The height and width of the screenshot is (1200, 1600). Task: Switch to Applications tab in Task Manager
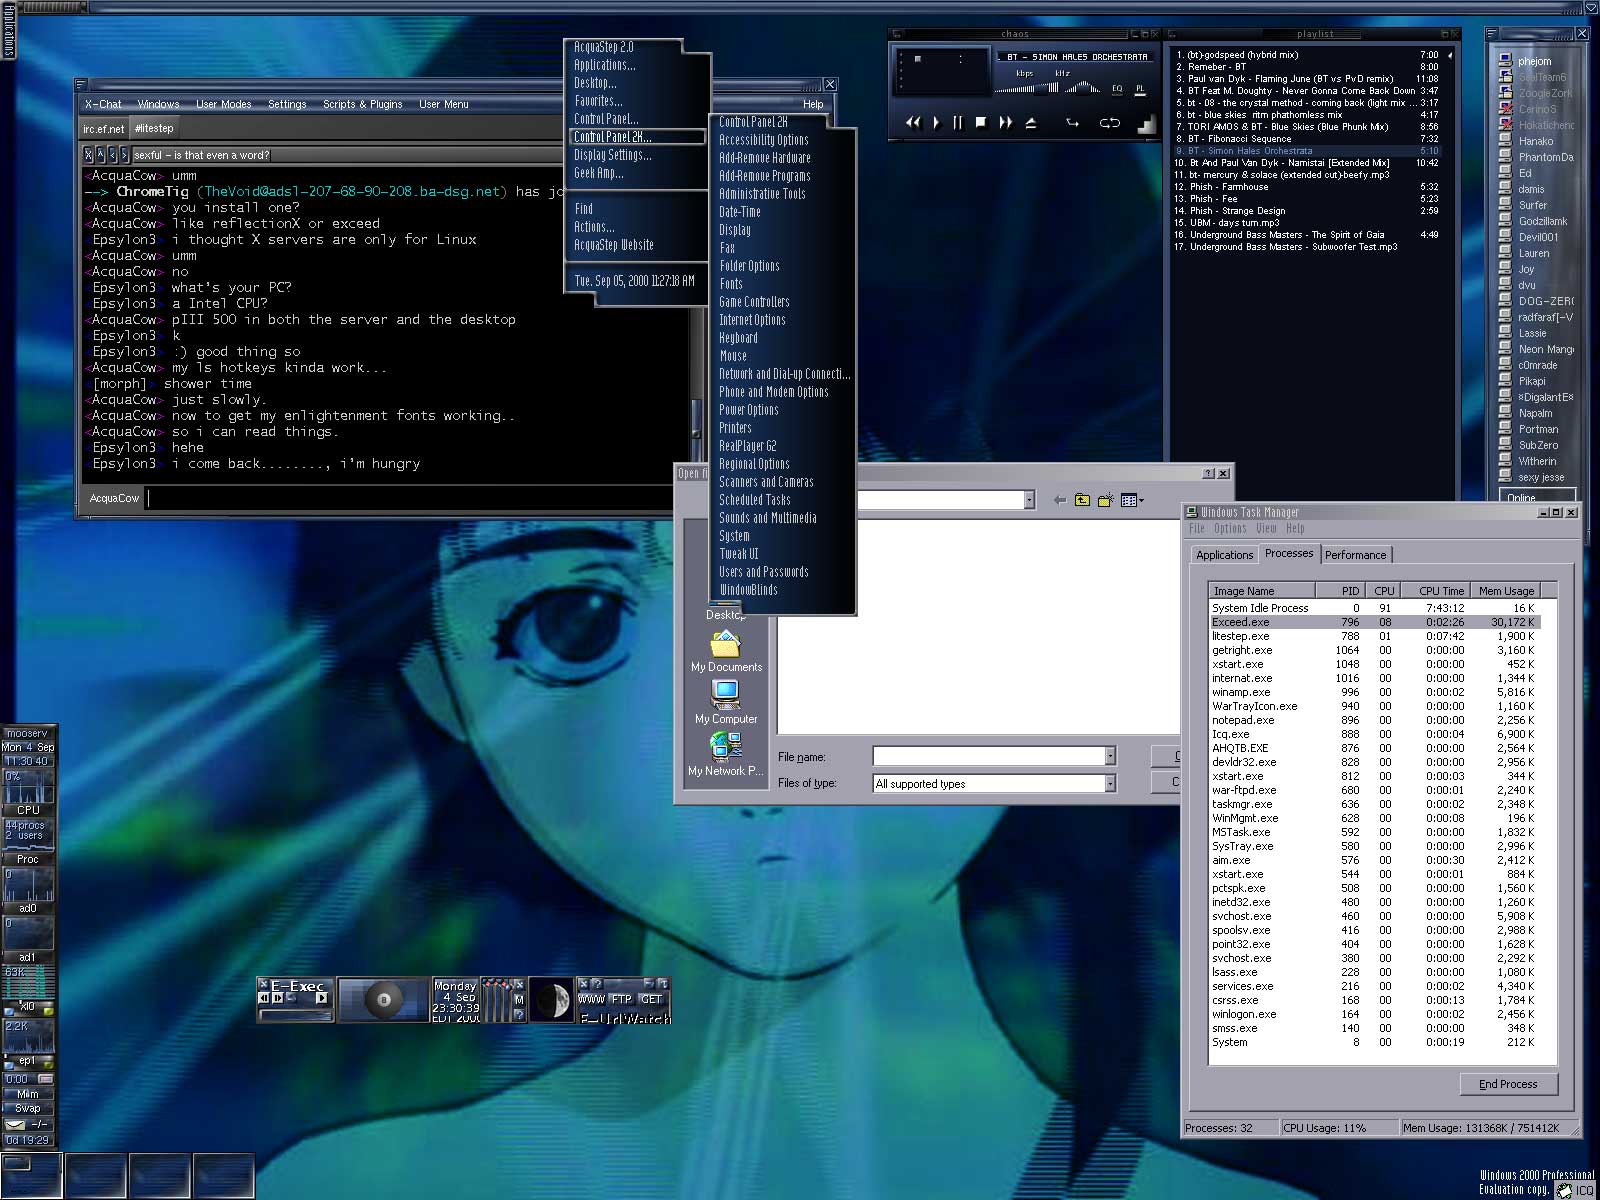(x=1224, y=555)
